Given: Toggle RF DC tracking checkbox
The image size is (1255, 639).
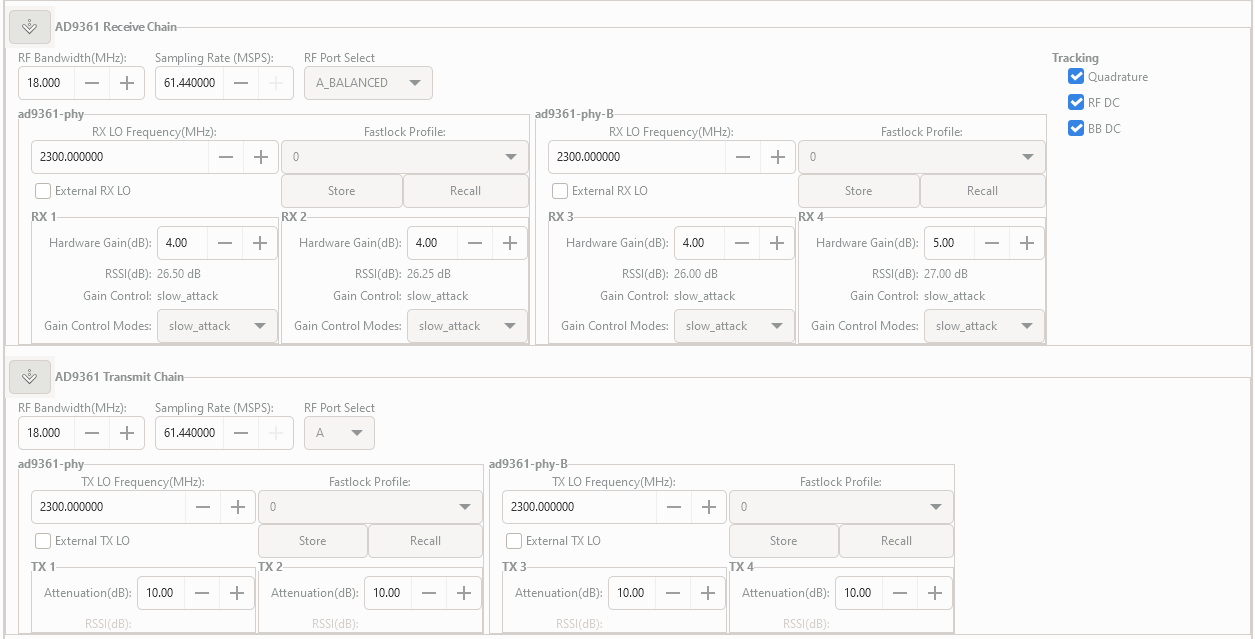Looking at the screenshot, I should (1076, 102).
